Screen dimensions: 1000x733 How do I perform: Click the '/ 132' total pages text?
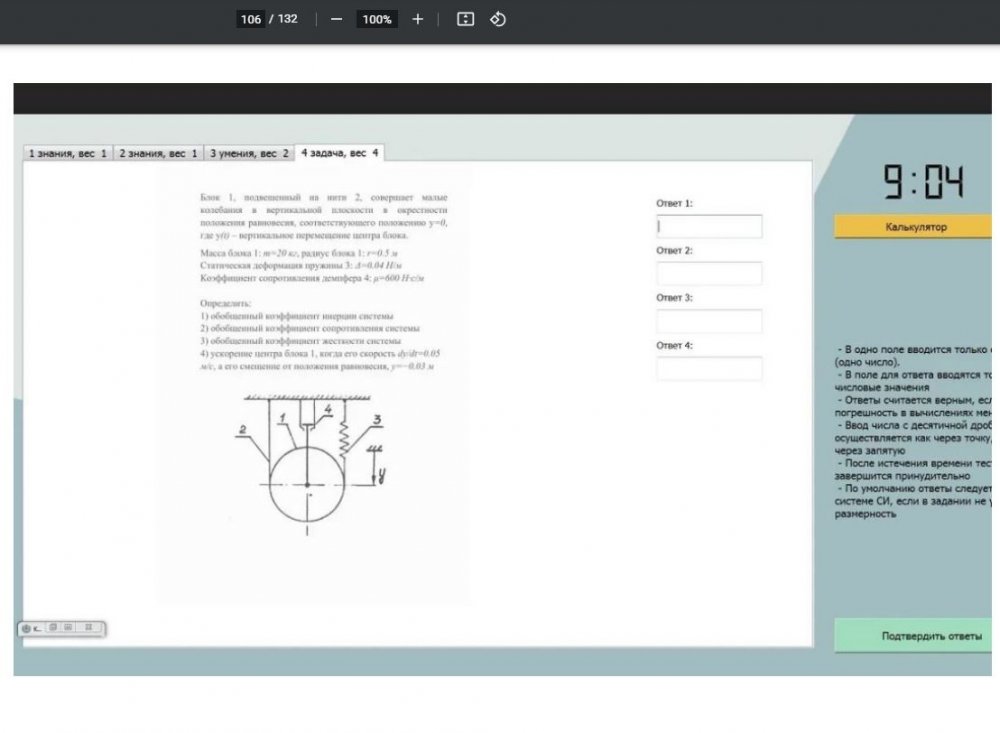tap(283, 19)
